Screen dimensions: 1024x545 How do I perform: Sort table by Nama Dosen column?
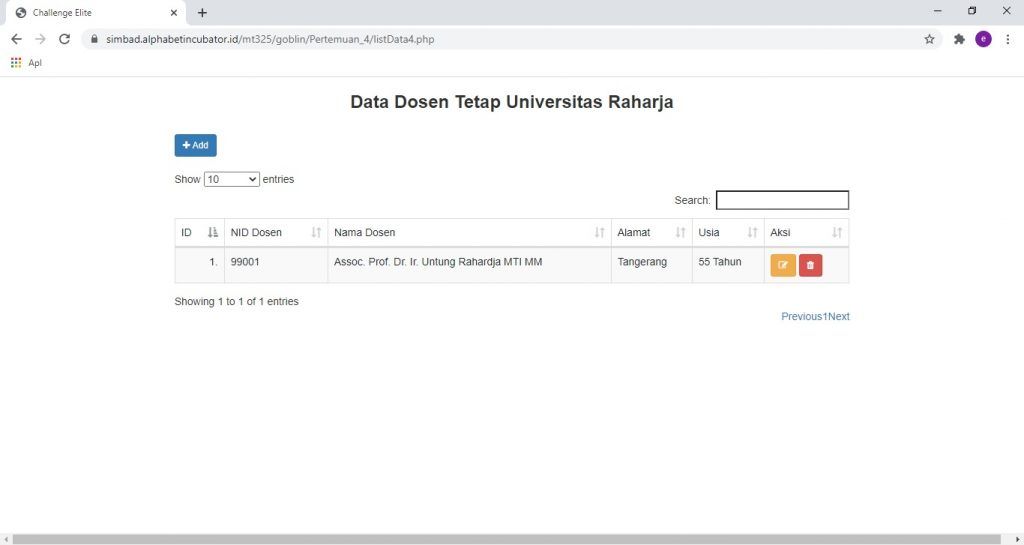[468, 232]
